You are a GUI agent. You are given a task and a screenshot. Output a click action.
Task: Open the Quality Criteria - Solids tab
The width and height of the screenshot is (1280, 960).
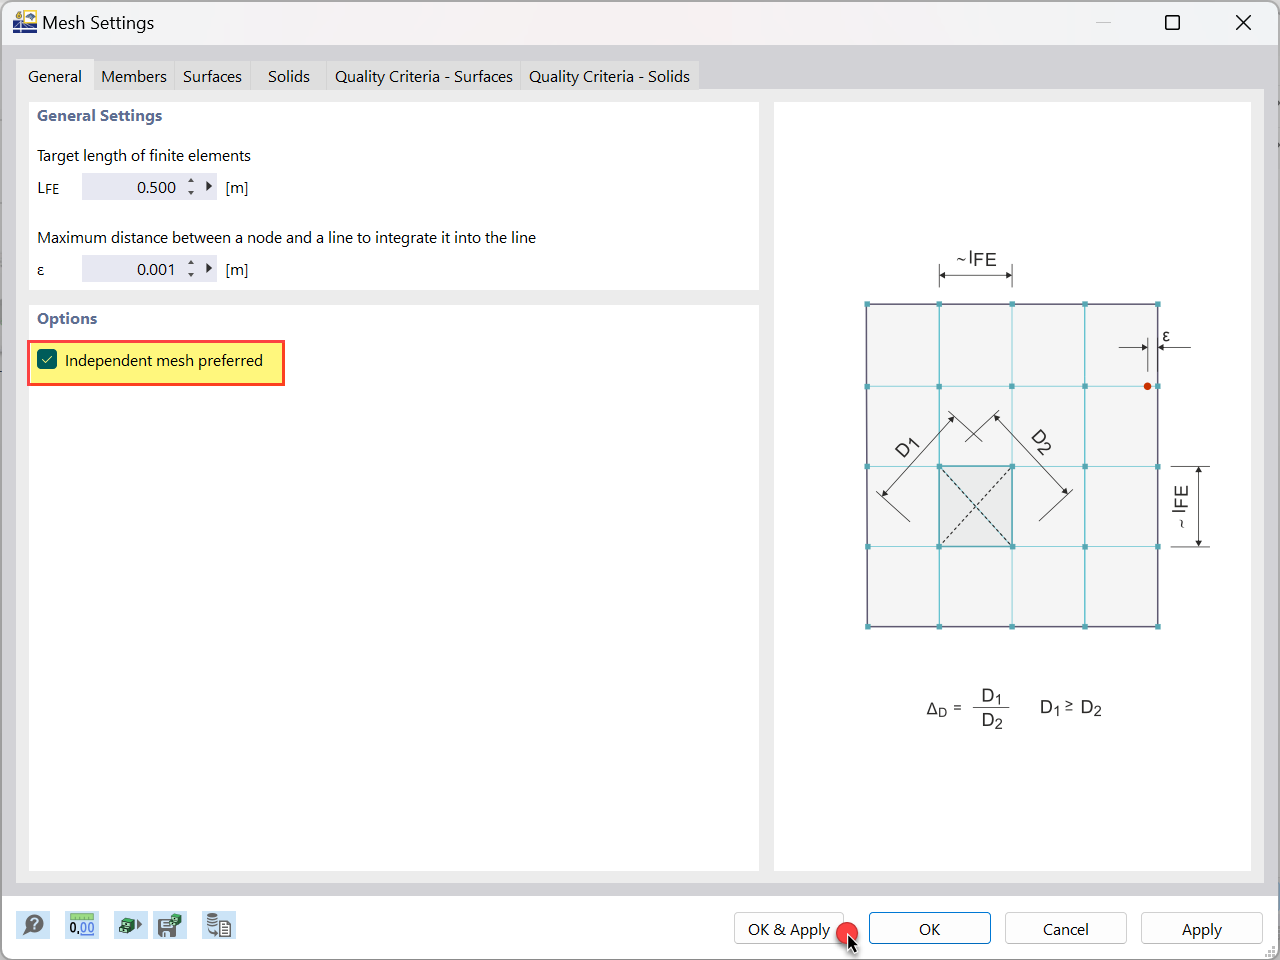coord(610,76)
